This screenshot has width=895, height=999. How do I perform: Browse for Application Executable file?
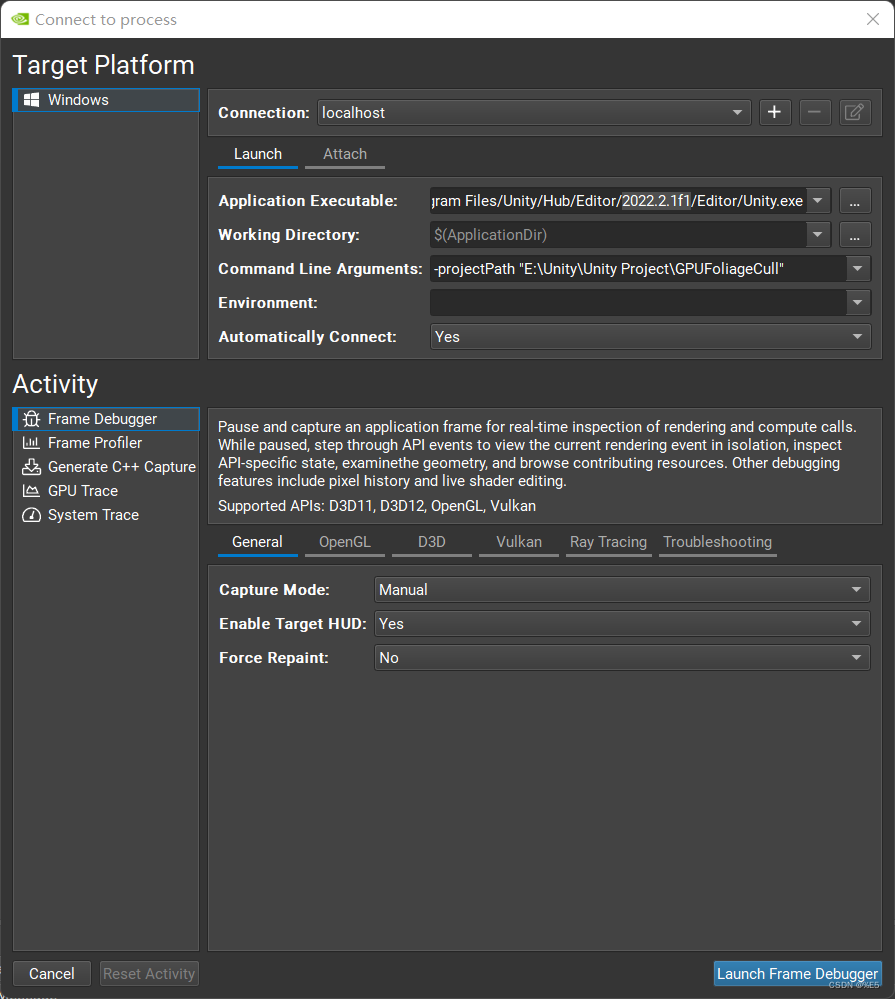coord(855,201)
